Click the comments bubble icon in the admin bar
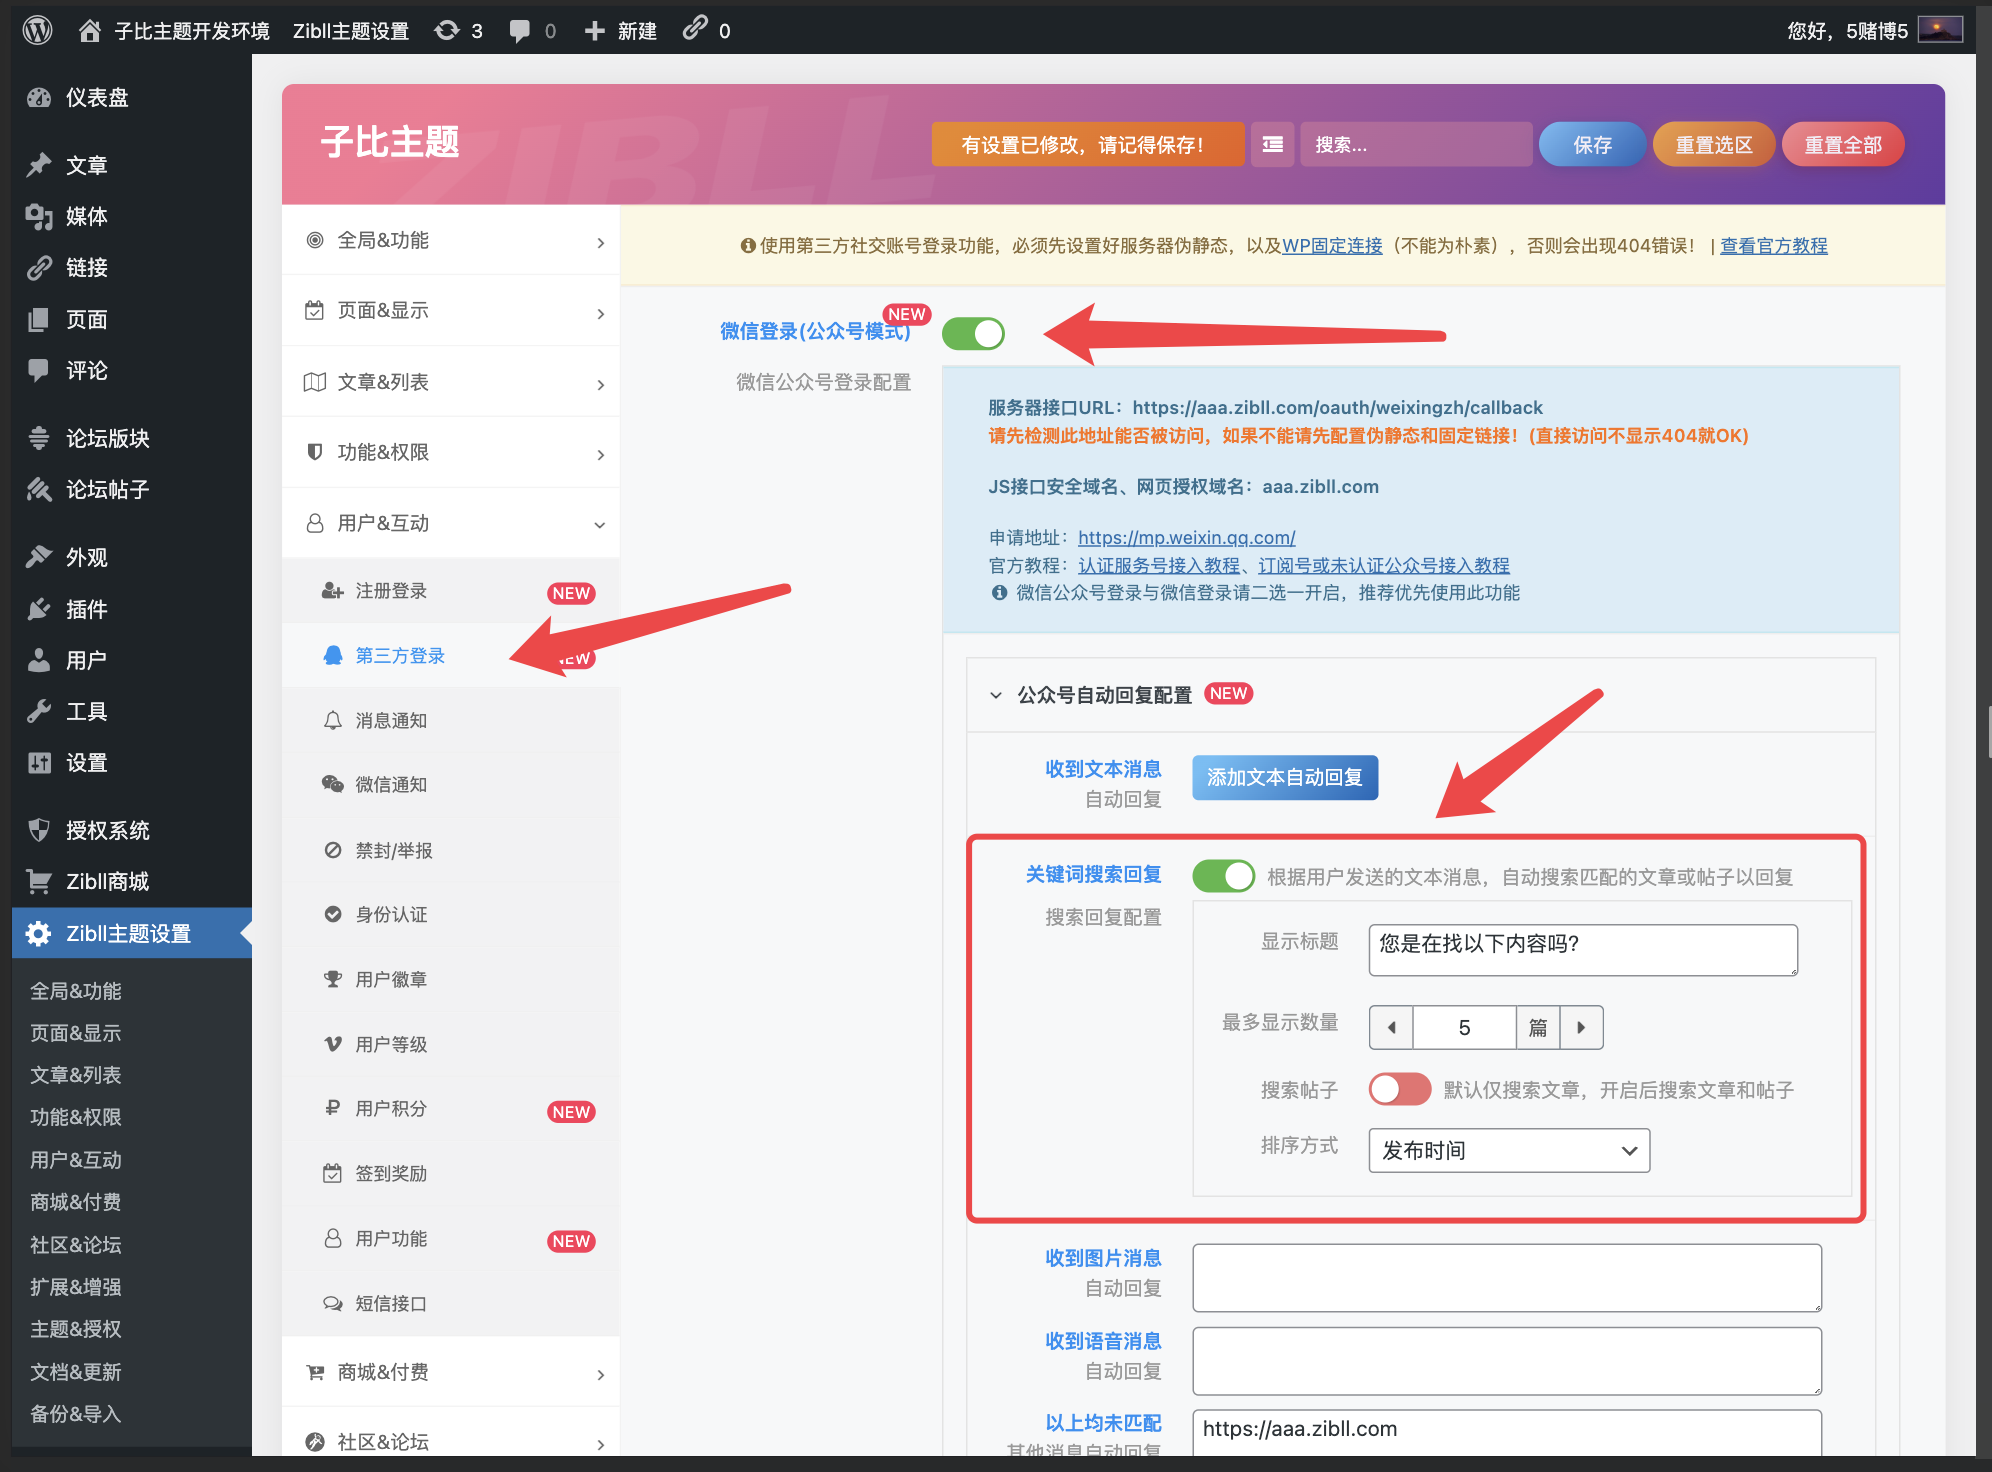The height and width of the screenshot is (1472, 1992). pos(520,29)
